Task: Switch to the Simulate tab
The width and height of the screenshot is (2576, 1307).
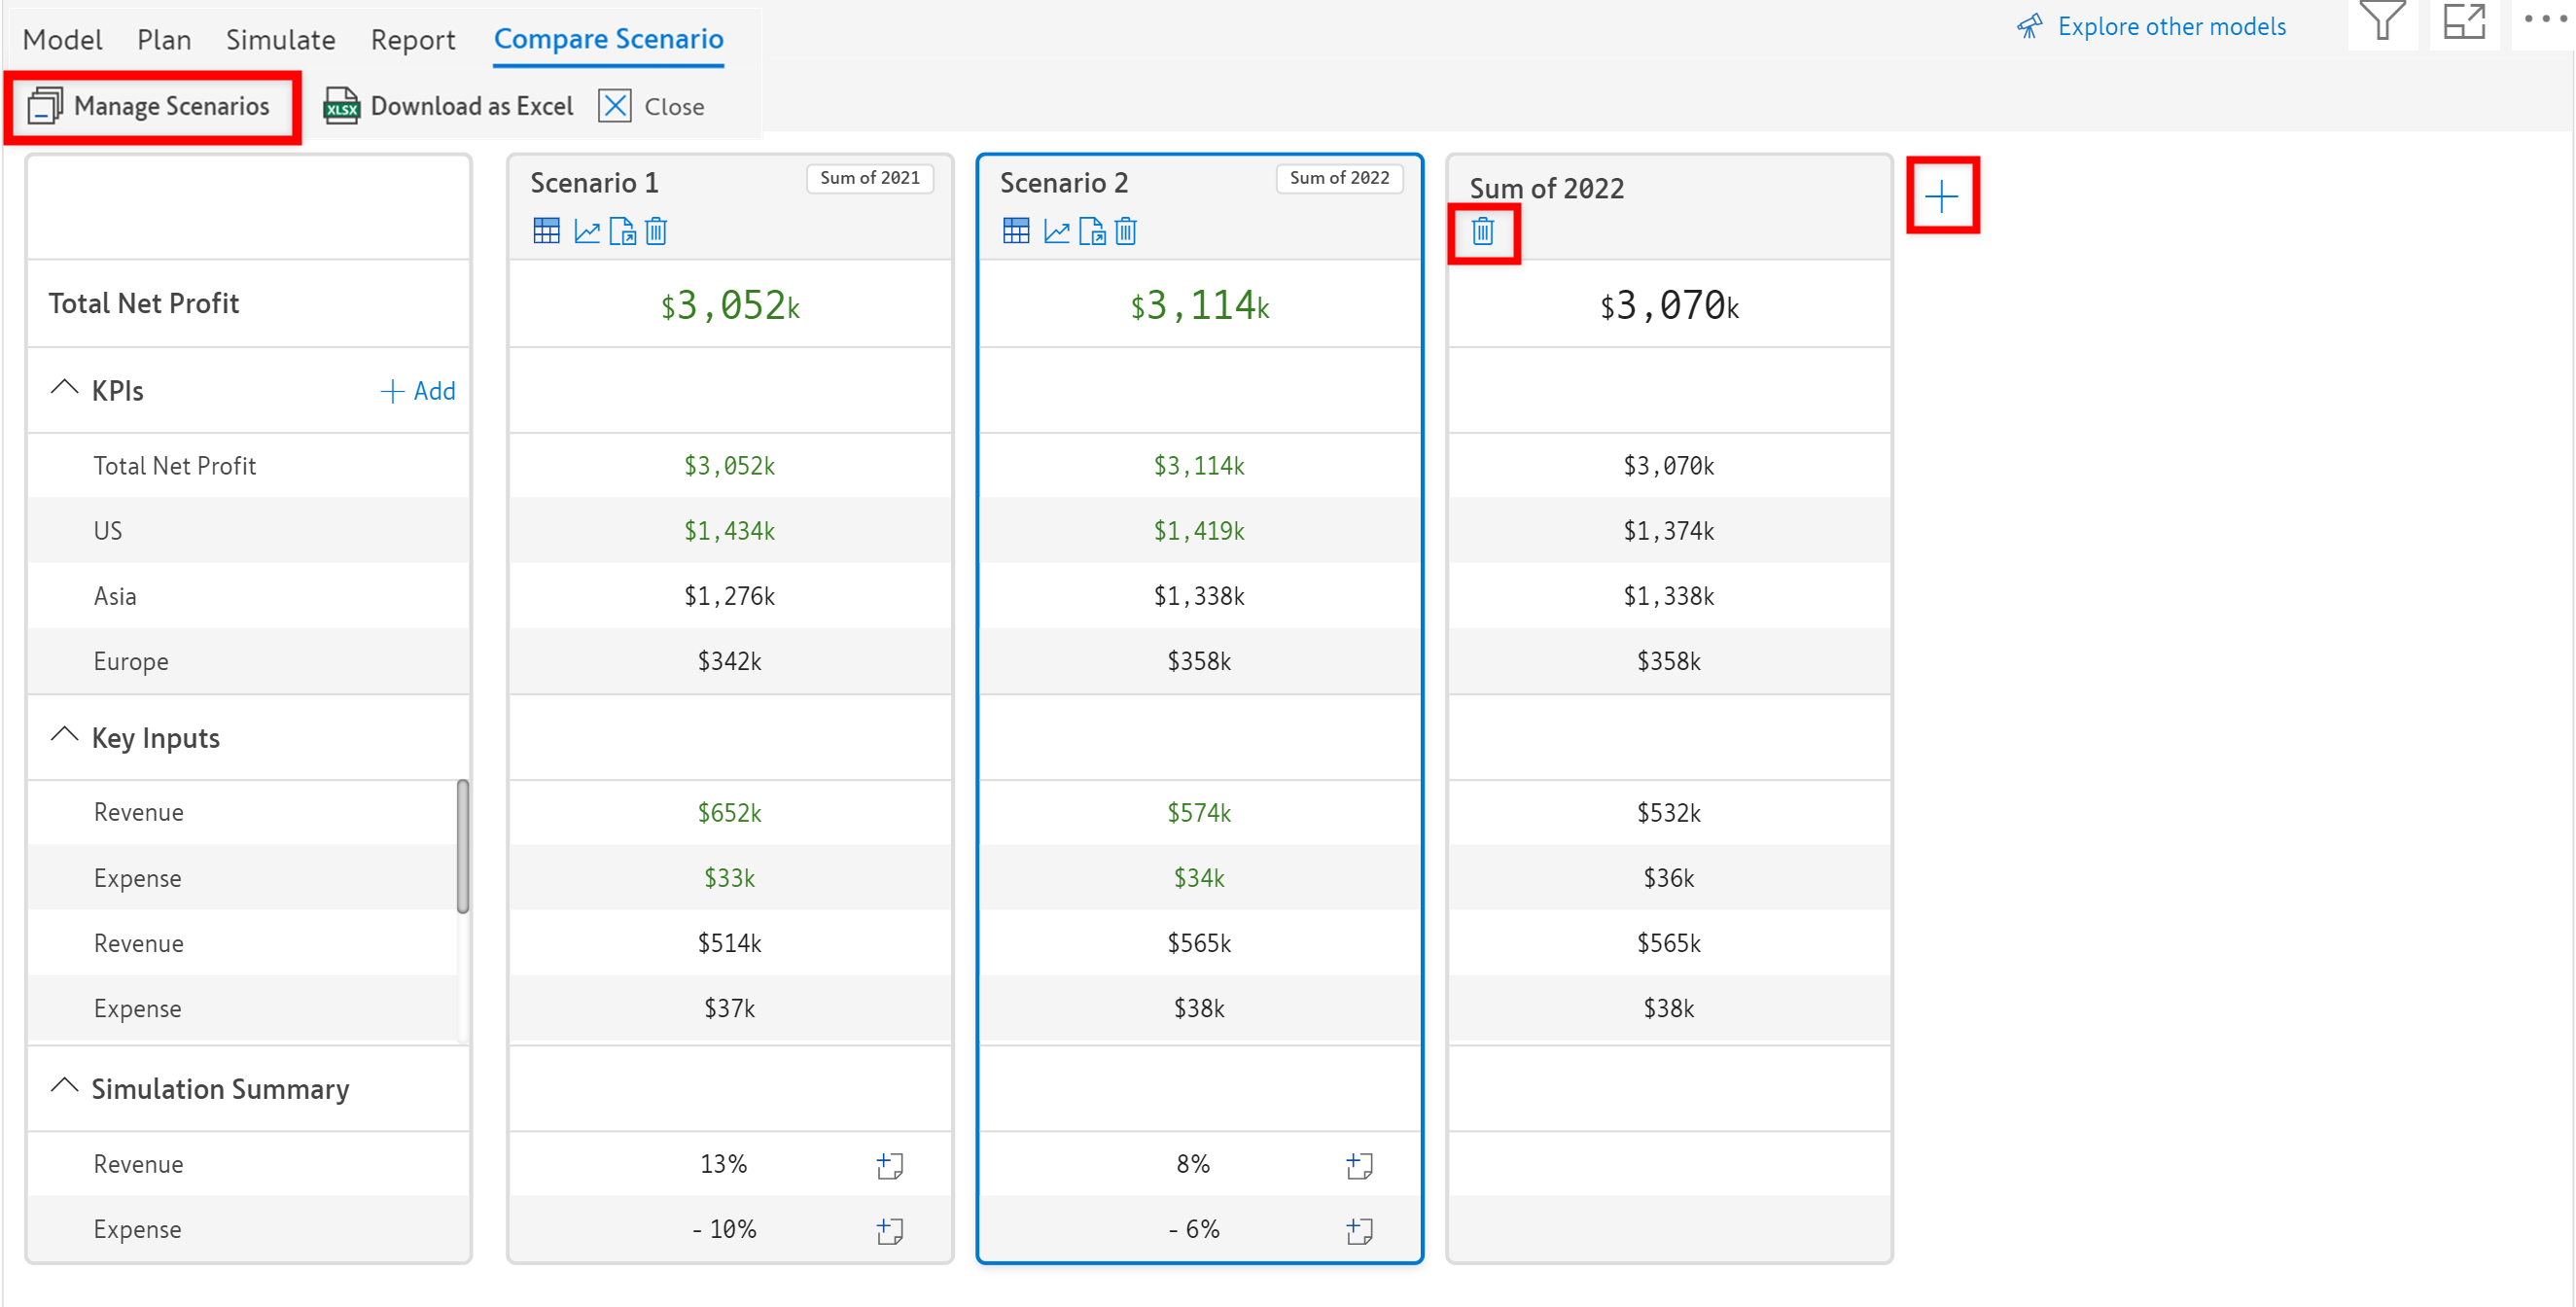Action: (x=280, y=40)
